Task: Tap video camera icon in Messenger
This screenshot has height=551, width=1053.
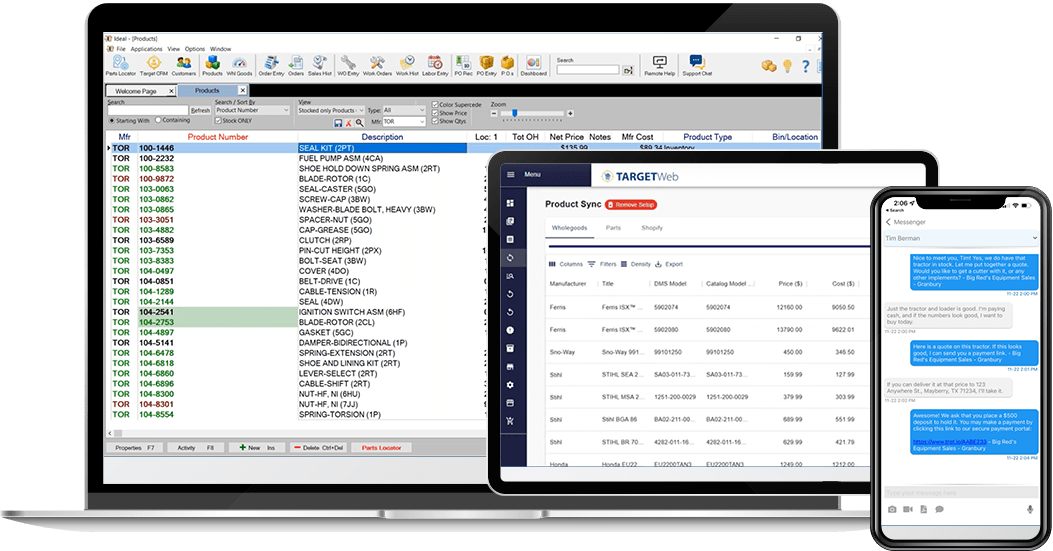Action: [x=908, y=509]
